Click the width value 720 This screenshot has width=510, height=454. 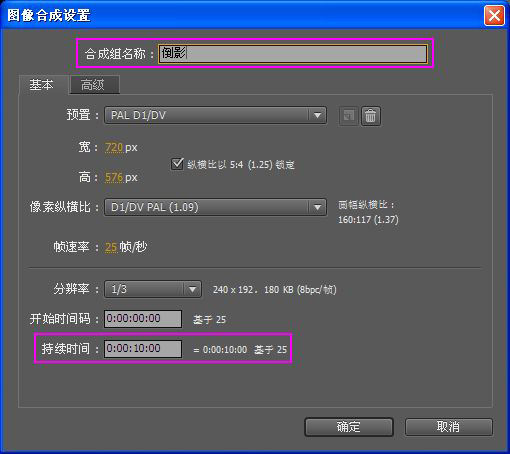(x=114, y=147)
